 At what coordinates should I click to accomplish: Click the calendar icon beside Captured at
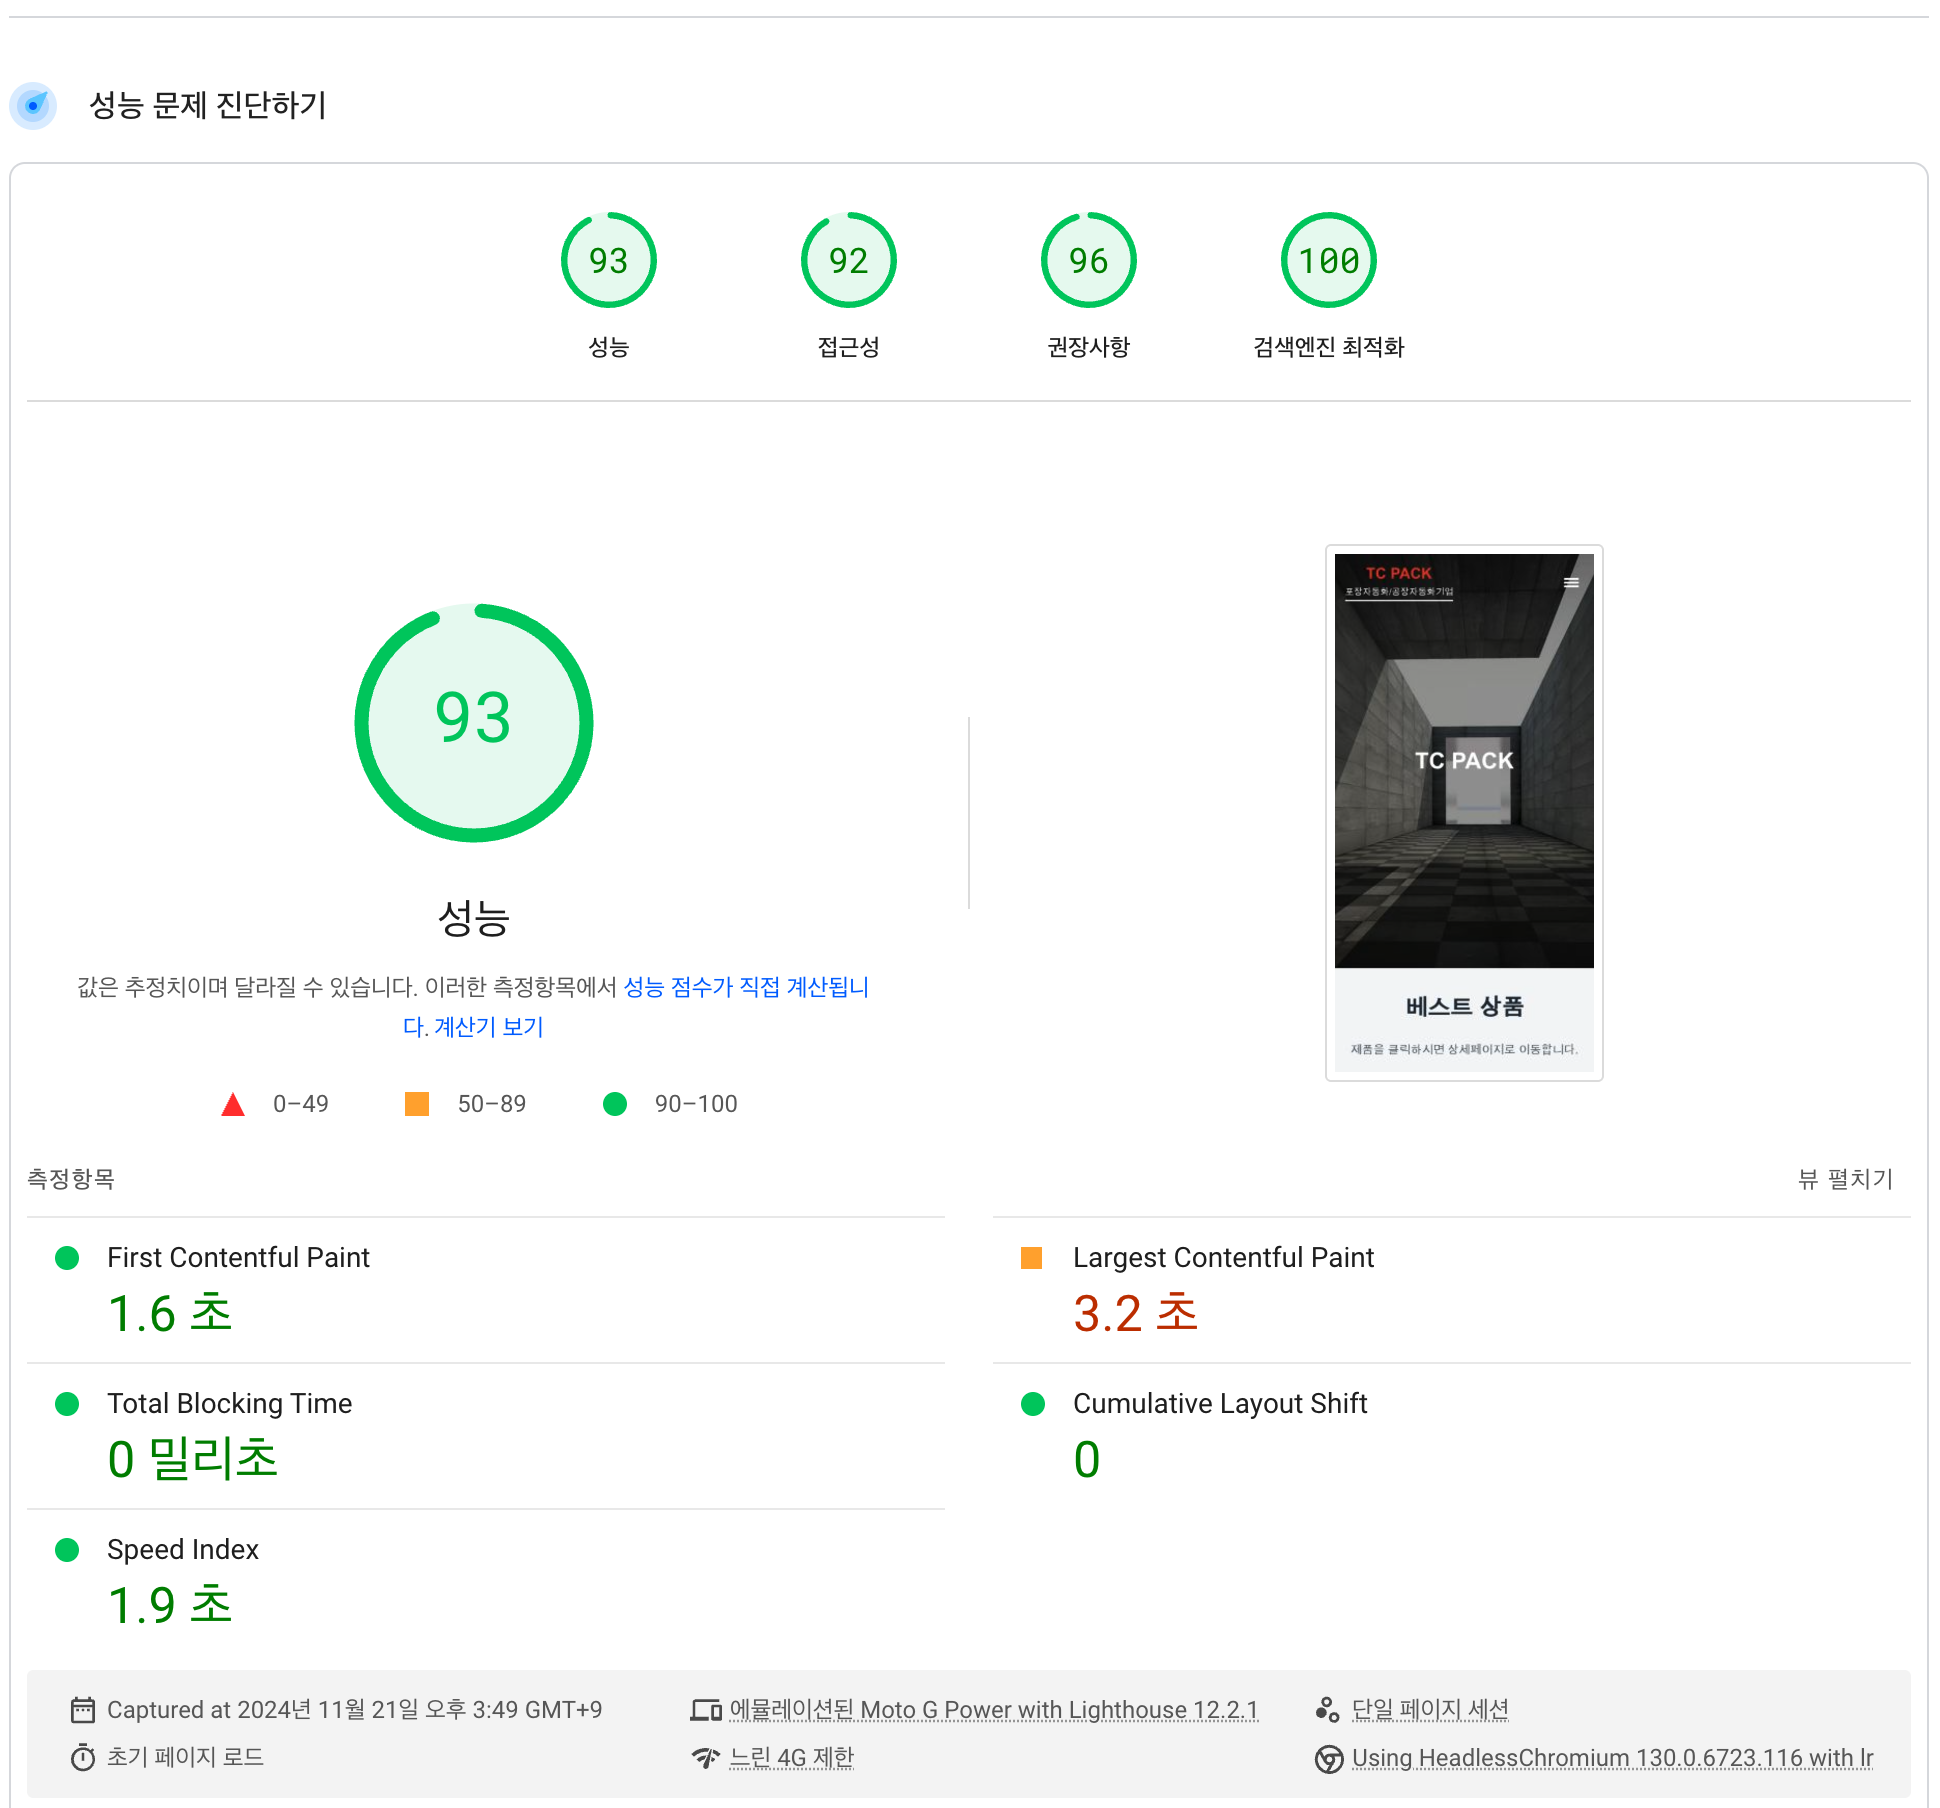(83, 1710)
